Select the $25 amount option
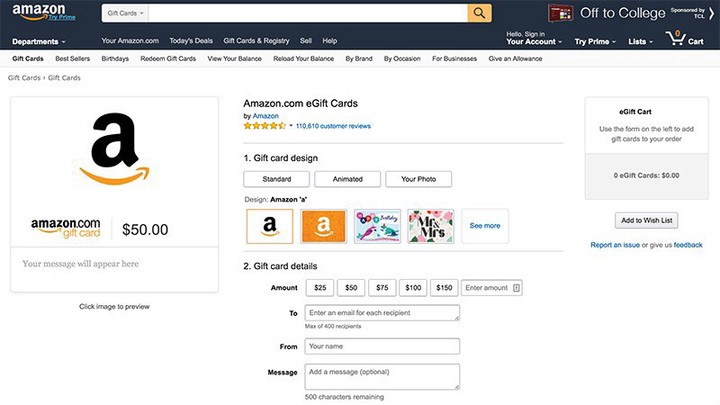Image resolution: width=720 pixels, height=405 pixels. click(320, 288)
